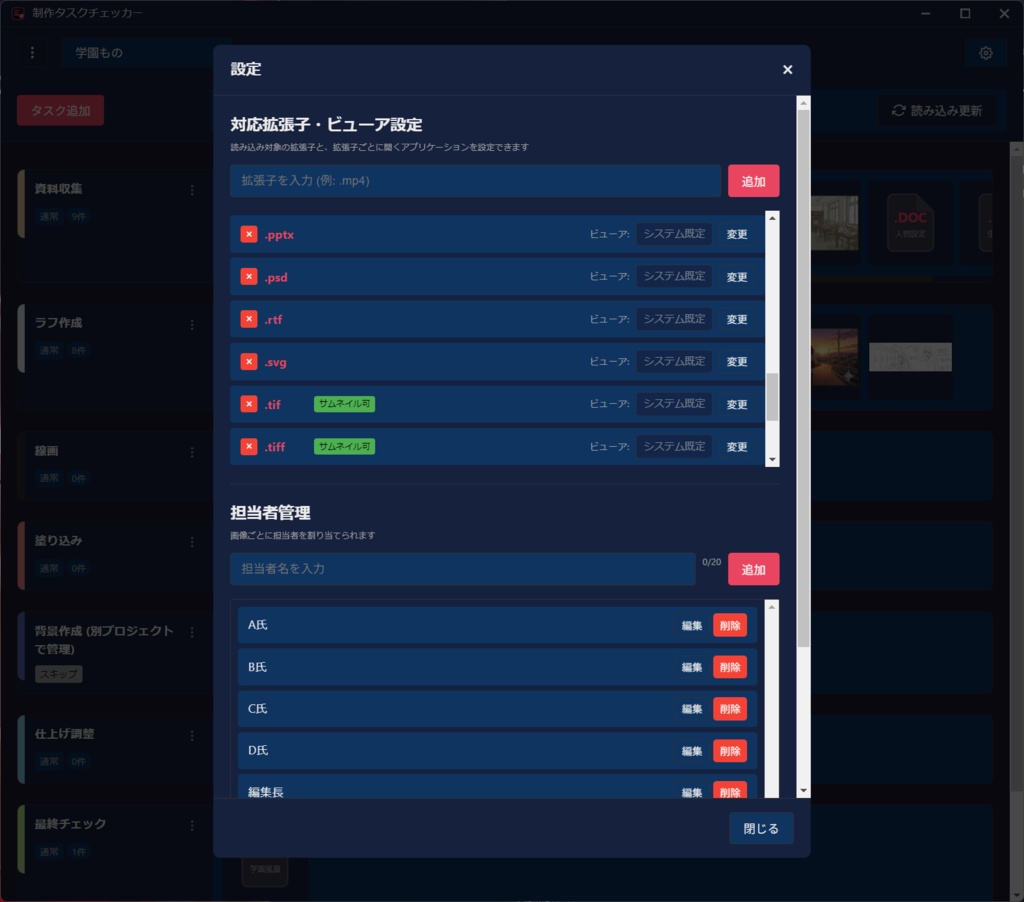The image size is (1024, 902).
Task: Click the settings gear icon top right
Action: (986, 53)
